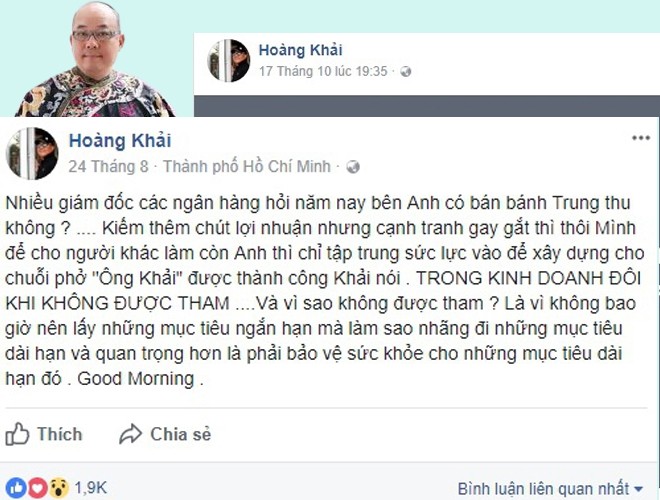660x500 pixels.
Task: Open the three-dot post options menu
Action: (641, 138)
